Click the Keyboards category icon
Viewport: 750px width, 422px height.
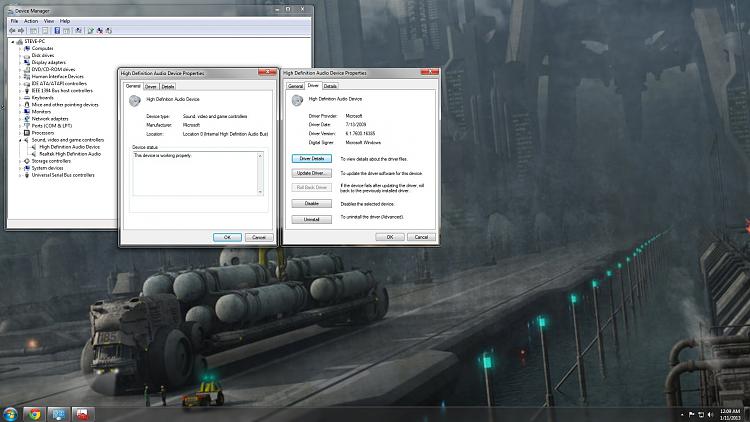[27, 98]
